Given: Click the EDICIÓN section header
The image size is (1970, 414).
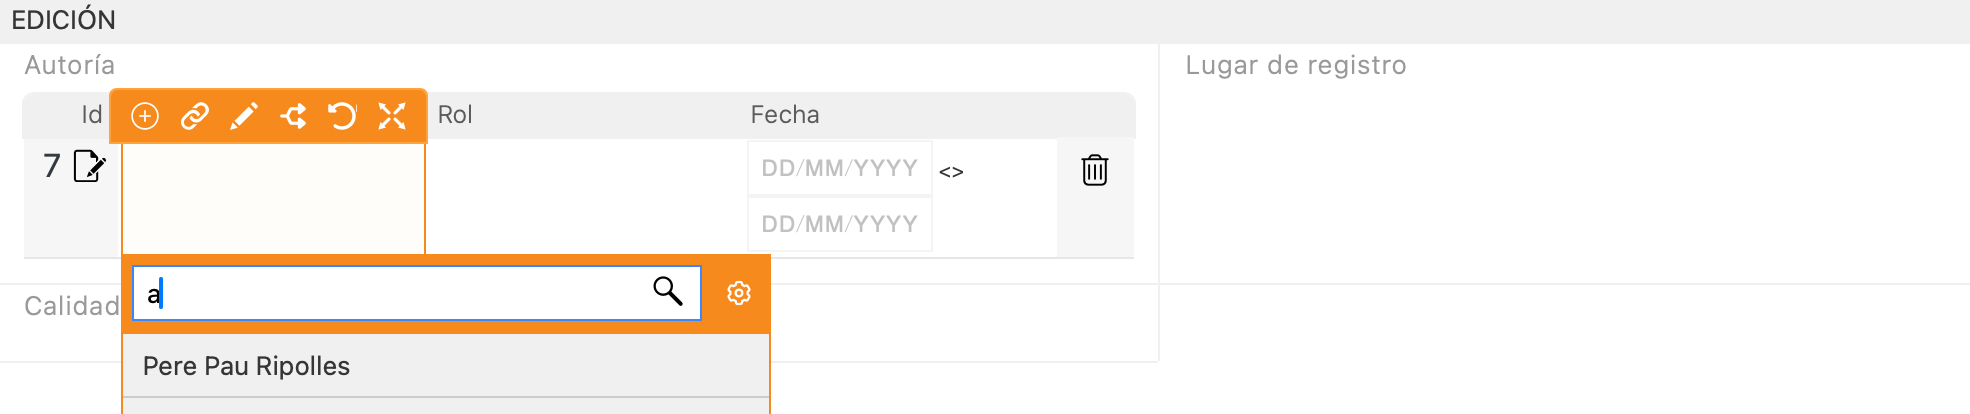Looking at the screenshot, I should tap(64, 20).
